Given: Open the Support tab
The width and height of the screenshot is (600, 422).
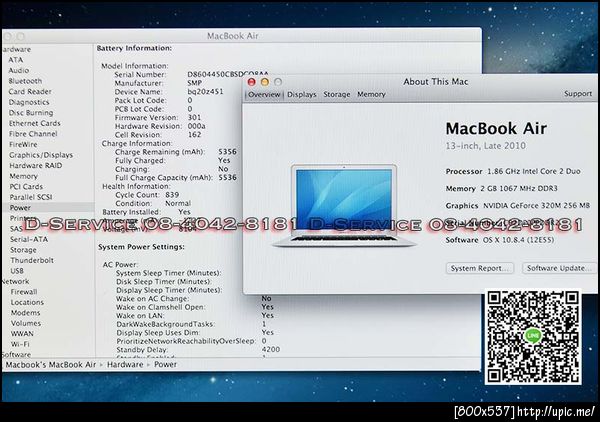Looking at the screenshot, I should (578, 94).
